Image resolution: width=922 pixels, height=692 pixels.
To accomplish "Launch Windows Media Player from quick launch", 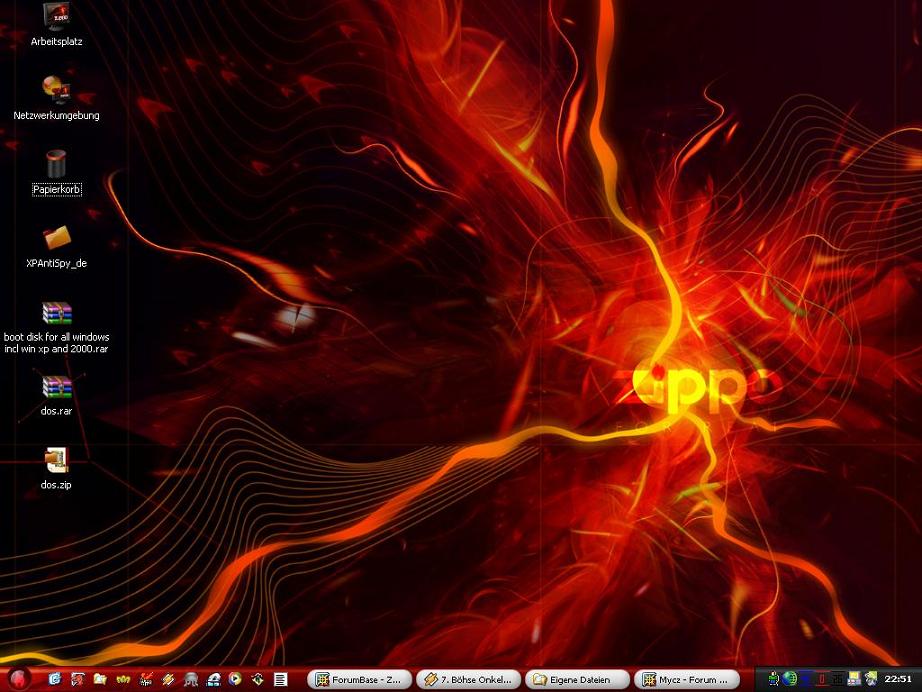I will coord(235,680).
